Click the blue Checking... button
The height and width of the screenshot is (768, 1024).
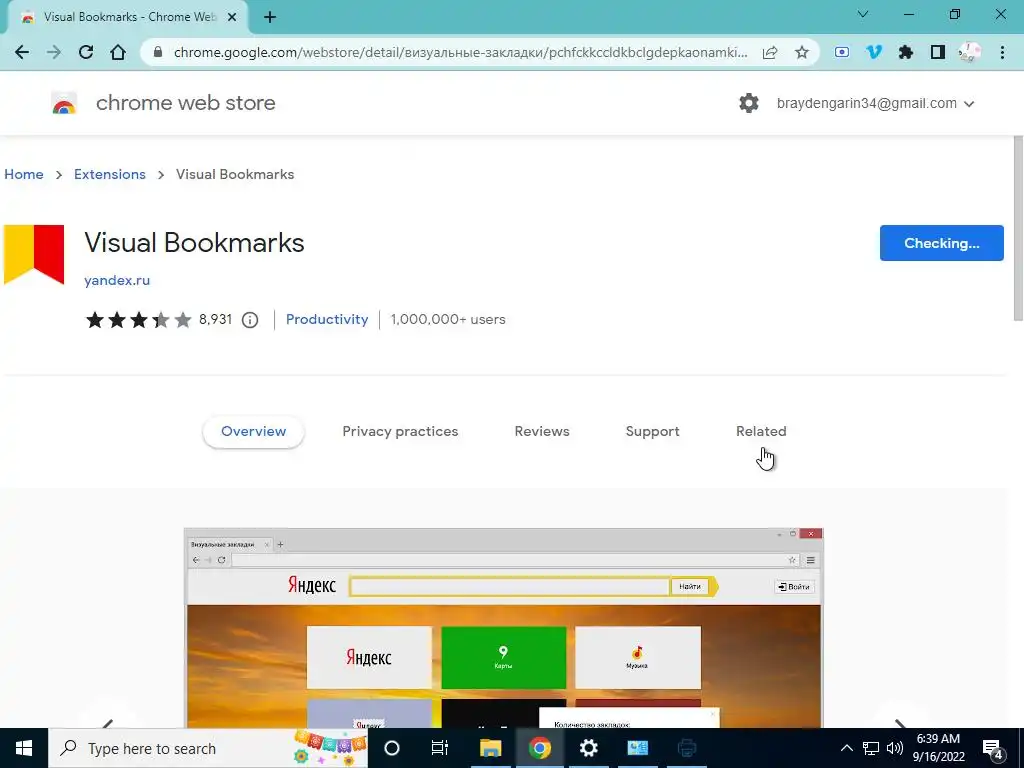pyautogui.click(x=941, y=243)
